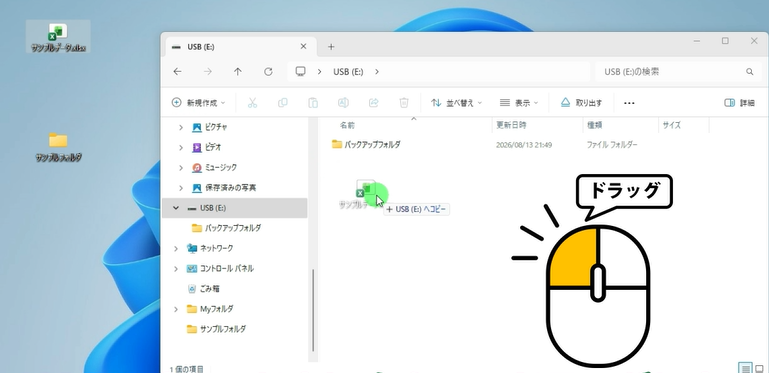Screen dimensions: 769x373
Task: Collapse the USB (E:) tree node
Action: click(x=176, y=208)
